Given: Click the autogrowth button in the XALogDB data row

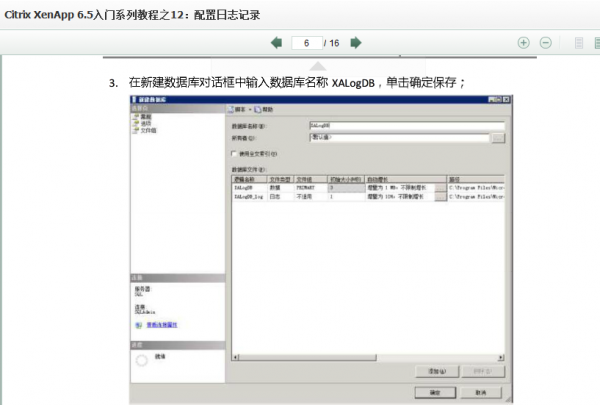Looking at the screenshot, I should click(441, 188).
